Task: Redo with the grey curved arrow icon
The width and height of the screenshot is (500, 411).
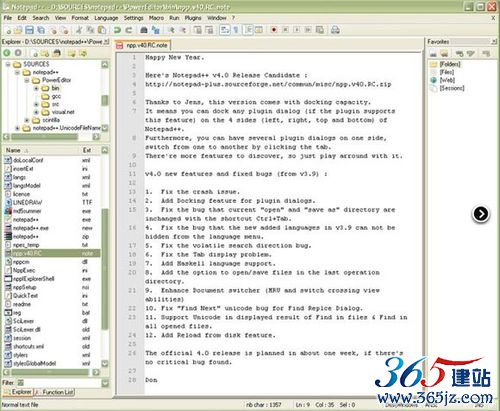Action: (x=129, y=30)
